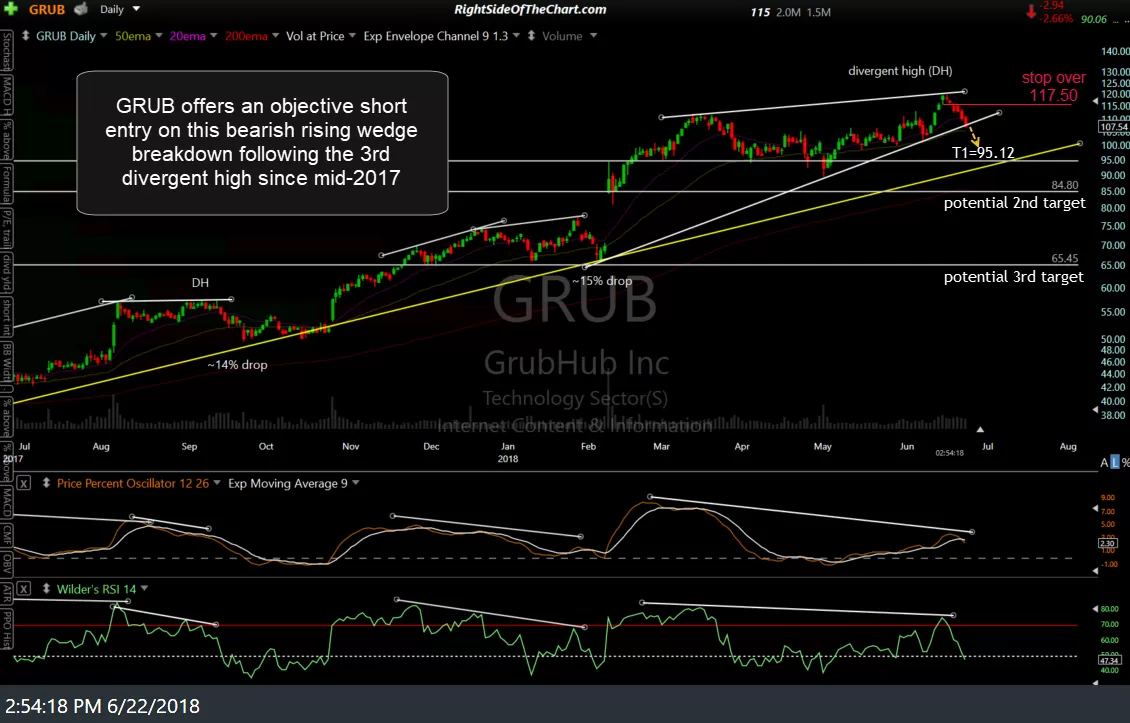This screenshot has height=723, width=1130.
Task: Click move arrows icon beside Wilder's RSI
Action: click(x=46, y=589)
